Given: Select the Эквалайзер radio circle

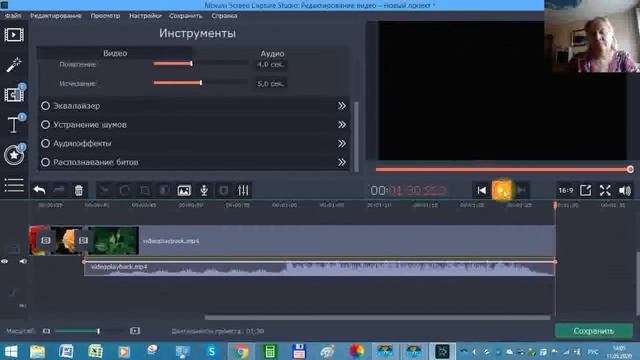Looking at the screenshot, I should (x=45, y=106).
